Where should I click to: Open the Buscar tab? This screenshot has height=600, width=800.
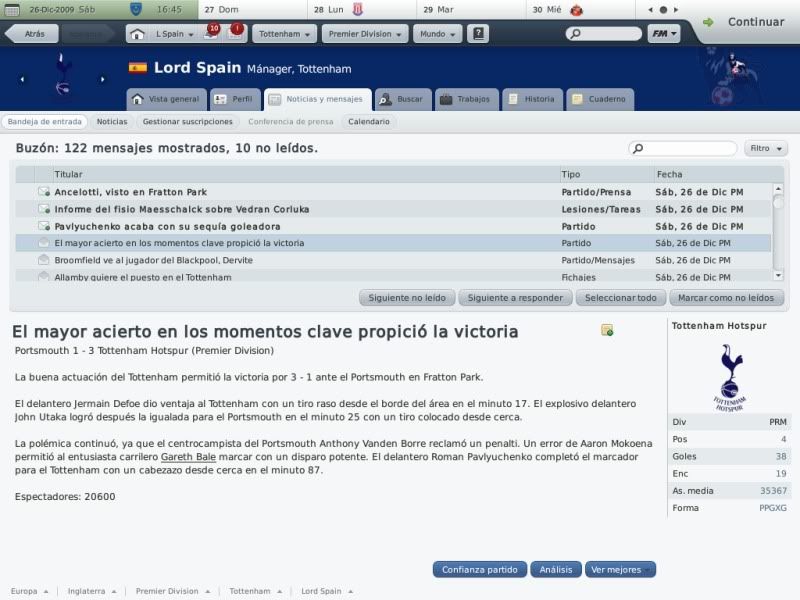403,99
